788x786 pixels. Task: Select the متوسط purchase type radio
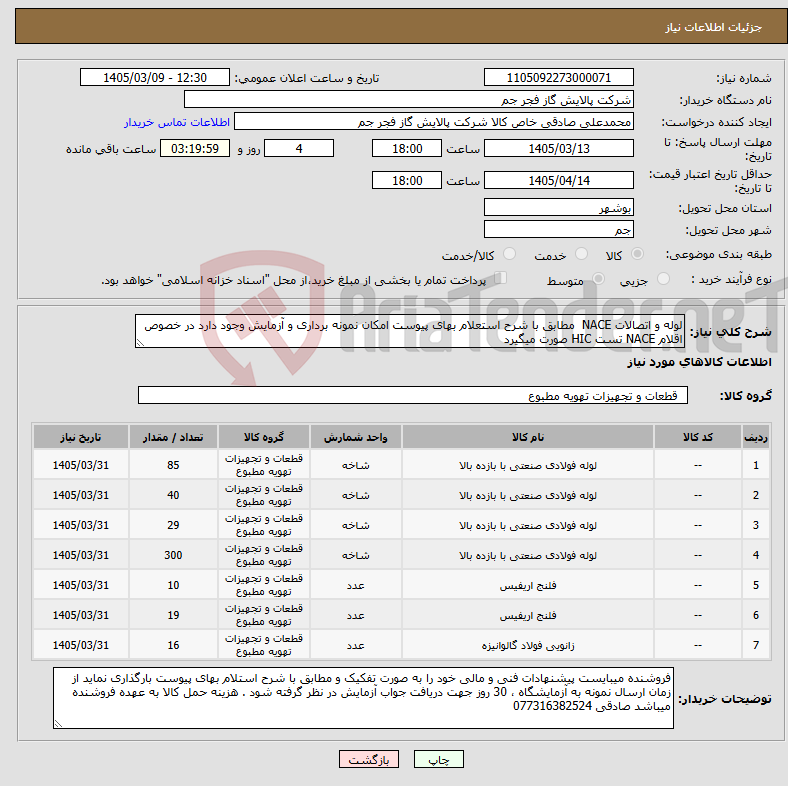point(598,279)
